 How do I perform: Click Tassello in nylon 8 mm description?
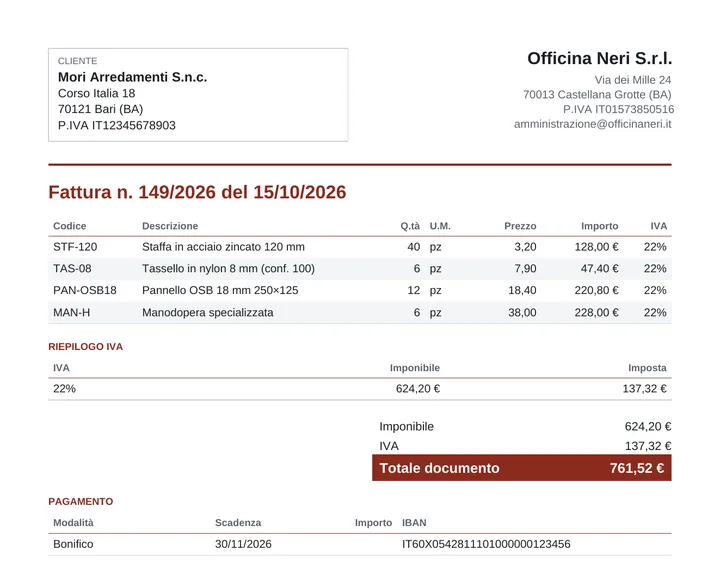tap(228, 269)
